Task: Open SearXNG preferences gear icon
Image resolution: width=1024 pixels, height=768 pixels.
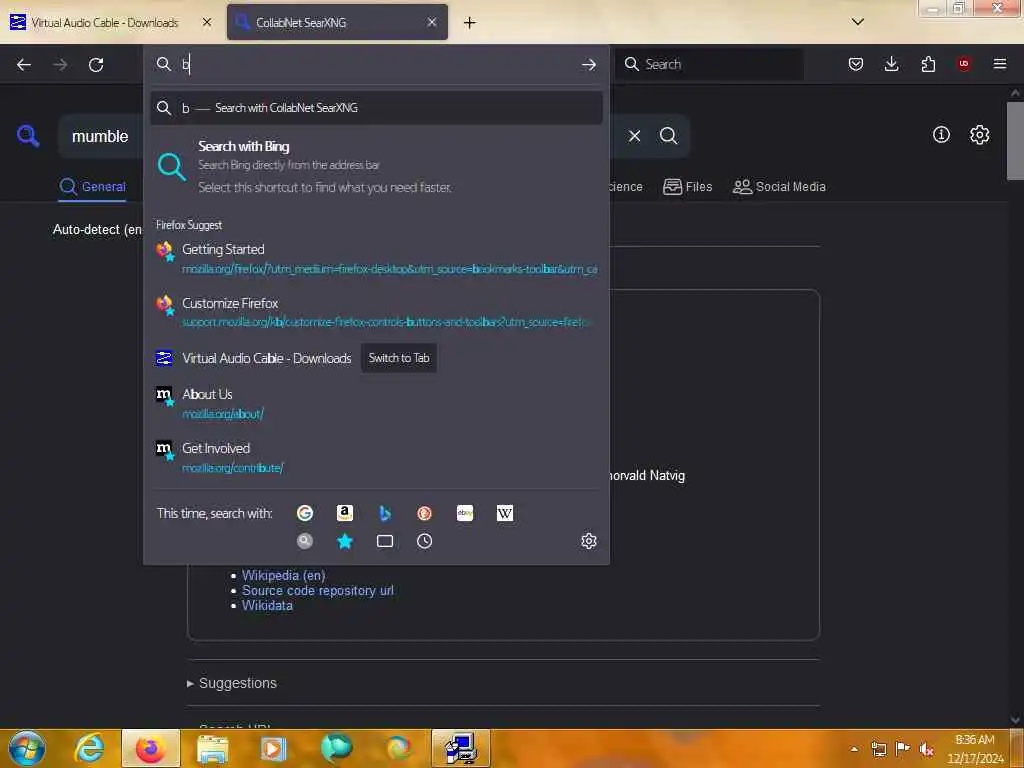Action: point(979,135)
